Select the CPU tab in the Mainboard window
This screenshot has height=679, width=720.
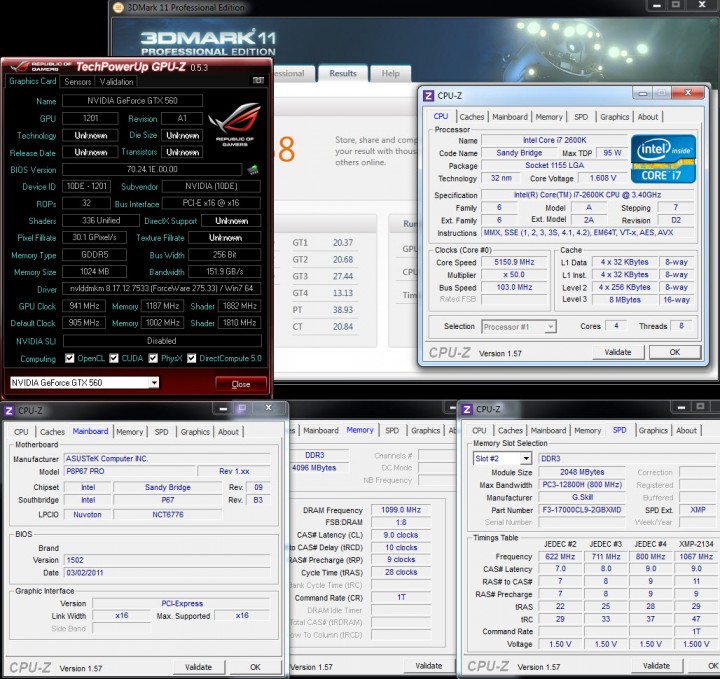21,432
